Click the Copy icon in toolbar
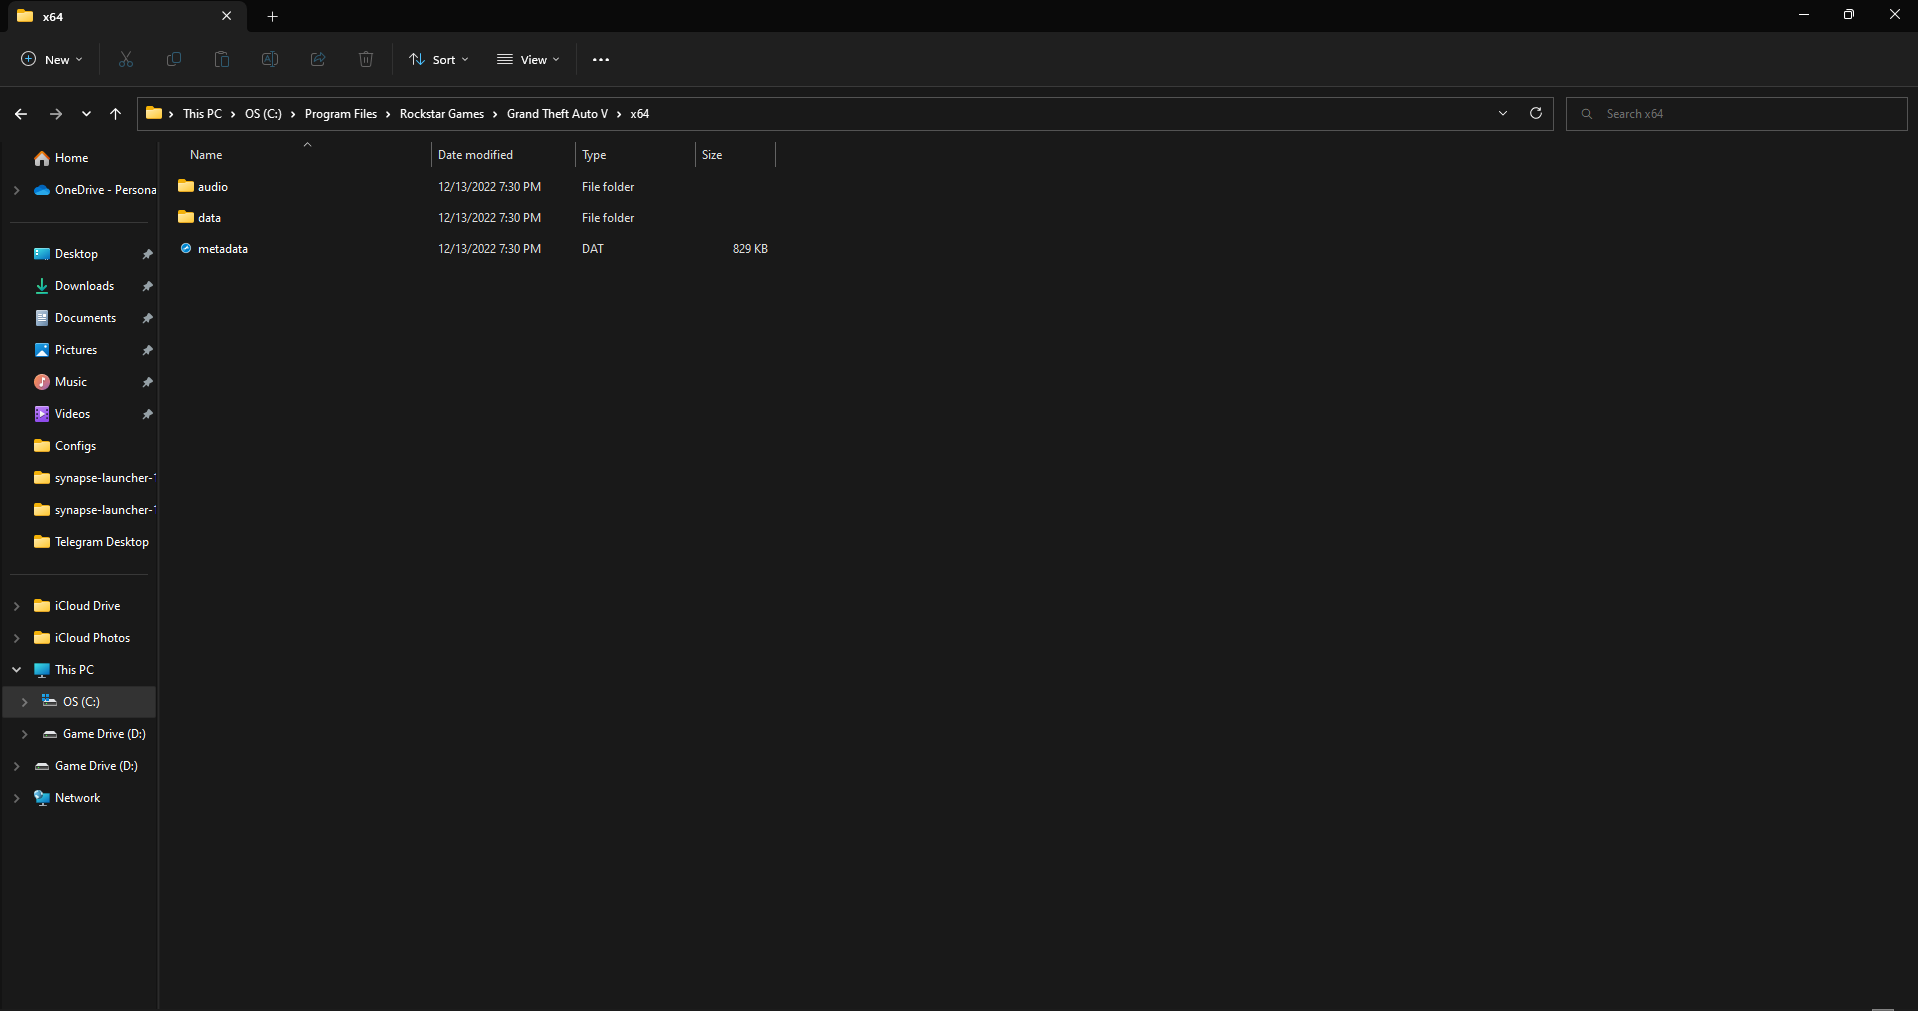 coord(174,60)
